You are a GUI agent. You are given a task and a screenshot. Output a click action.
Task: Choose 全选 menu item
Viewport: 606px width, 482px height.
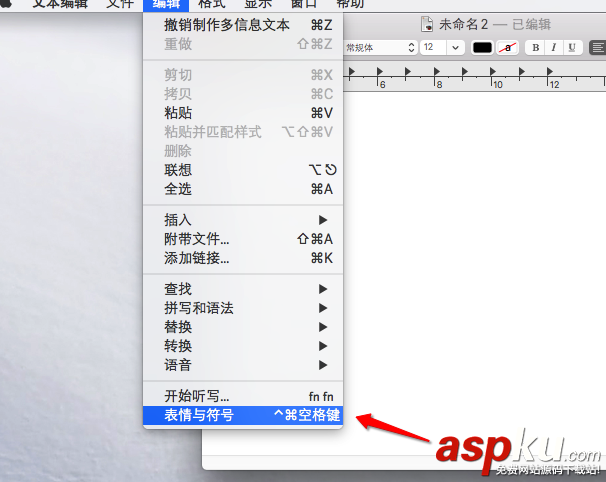coord(243,189)
